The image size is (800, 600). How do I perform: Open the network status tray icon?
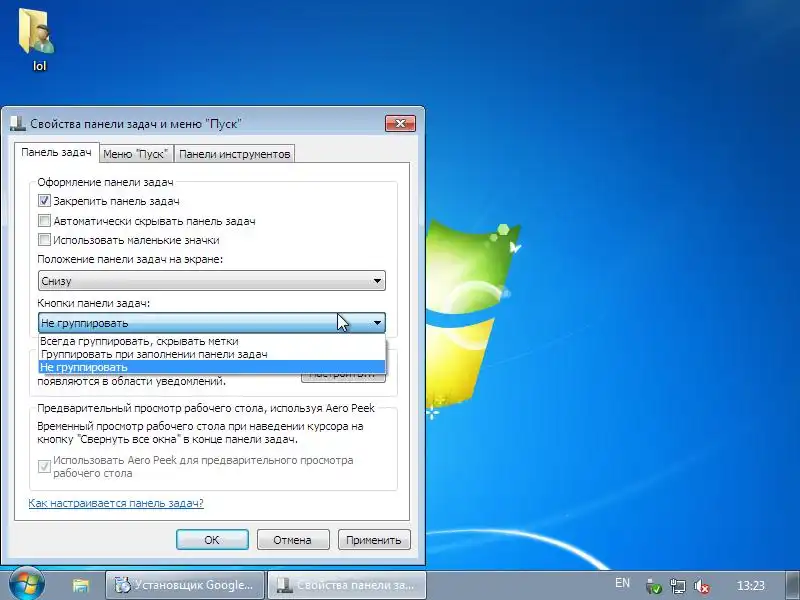tap(678, 586)
